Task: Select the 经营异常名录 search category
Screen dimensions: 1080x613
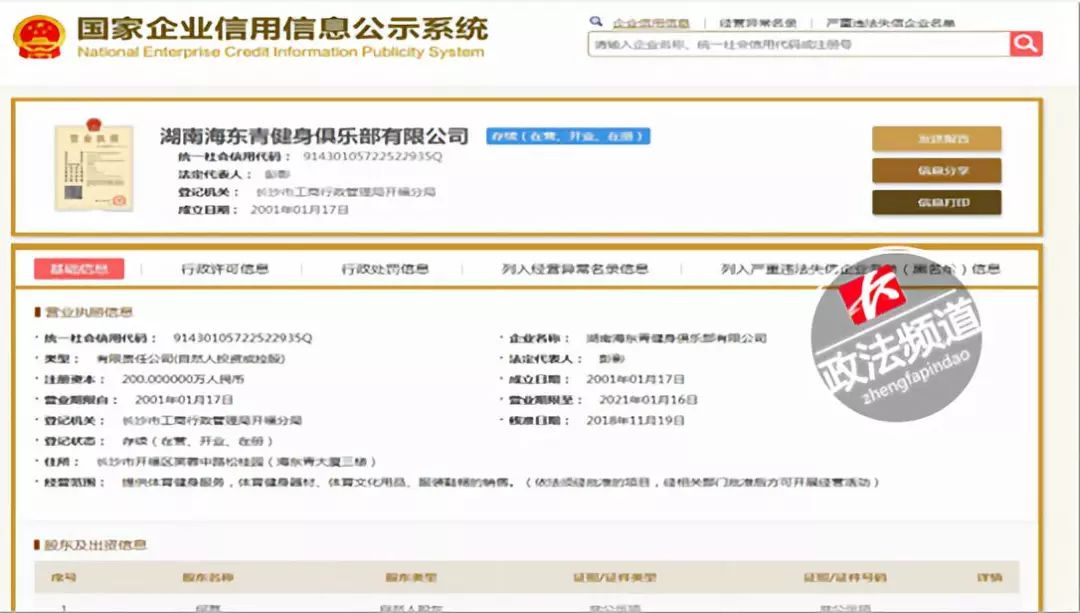Action: tap(758, 23)
